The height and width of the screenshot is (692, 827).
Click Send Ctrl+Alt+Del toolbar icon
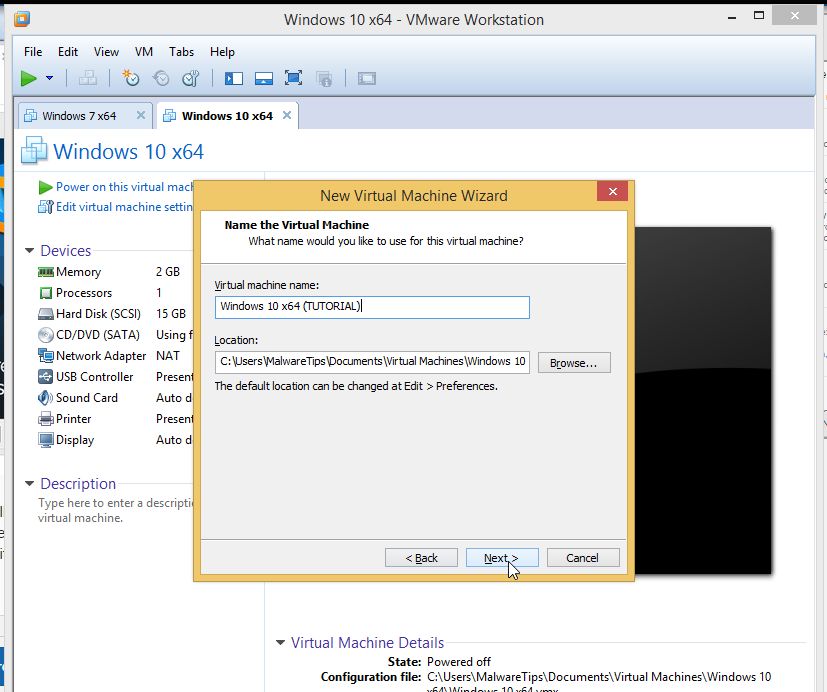[88, 79]
